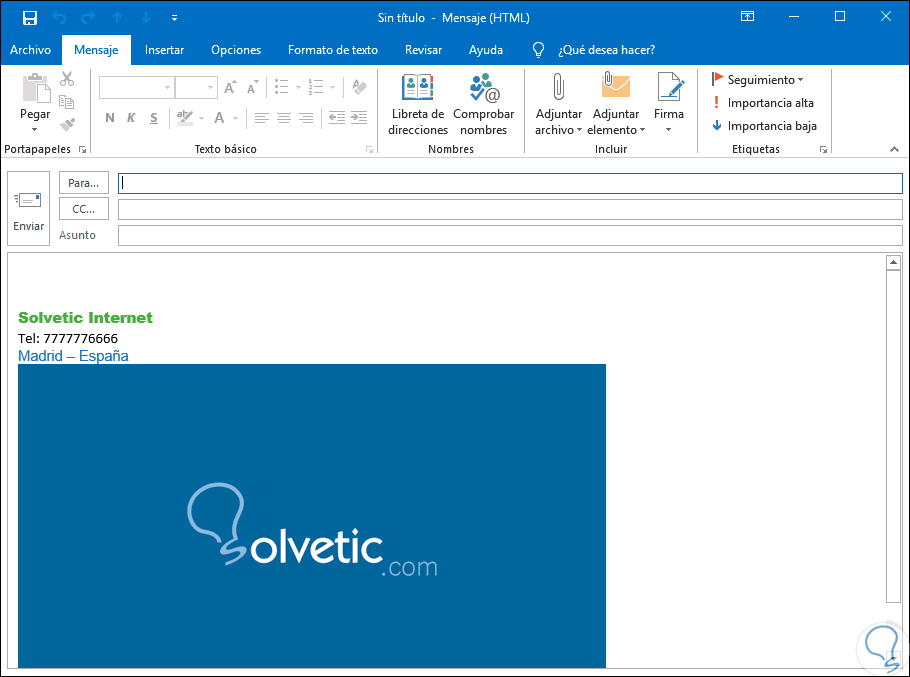Image resolution: width=910 pixels, height=677 pixels.
Task: Open the Revisar tab
Action: pyautogui.click(x=424, y=50)
